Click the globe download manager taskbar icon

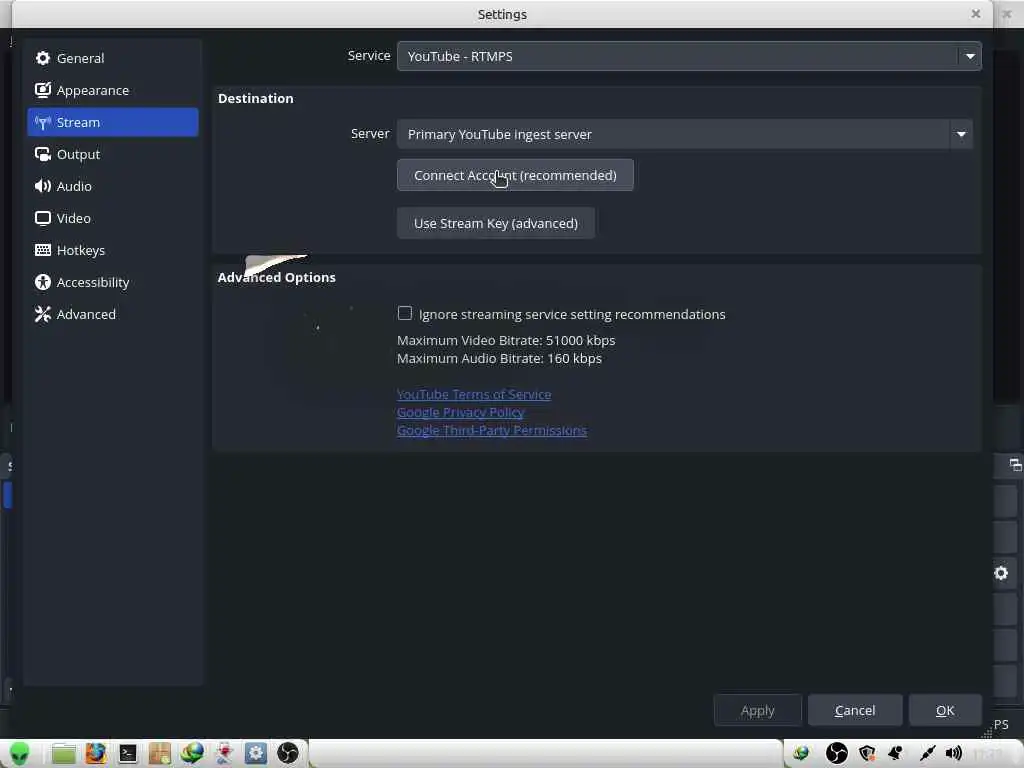(x=192, y=754)
